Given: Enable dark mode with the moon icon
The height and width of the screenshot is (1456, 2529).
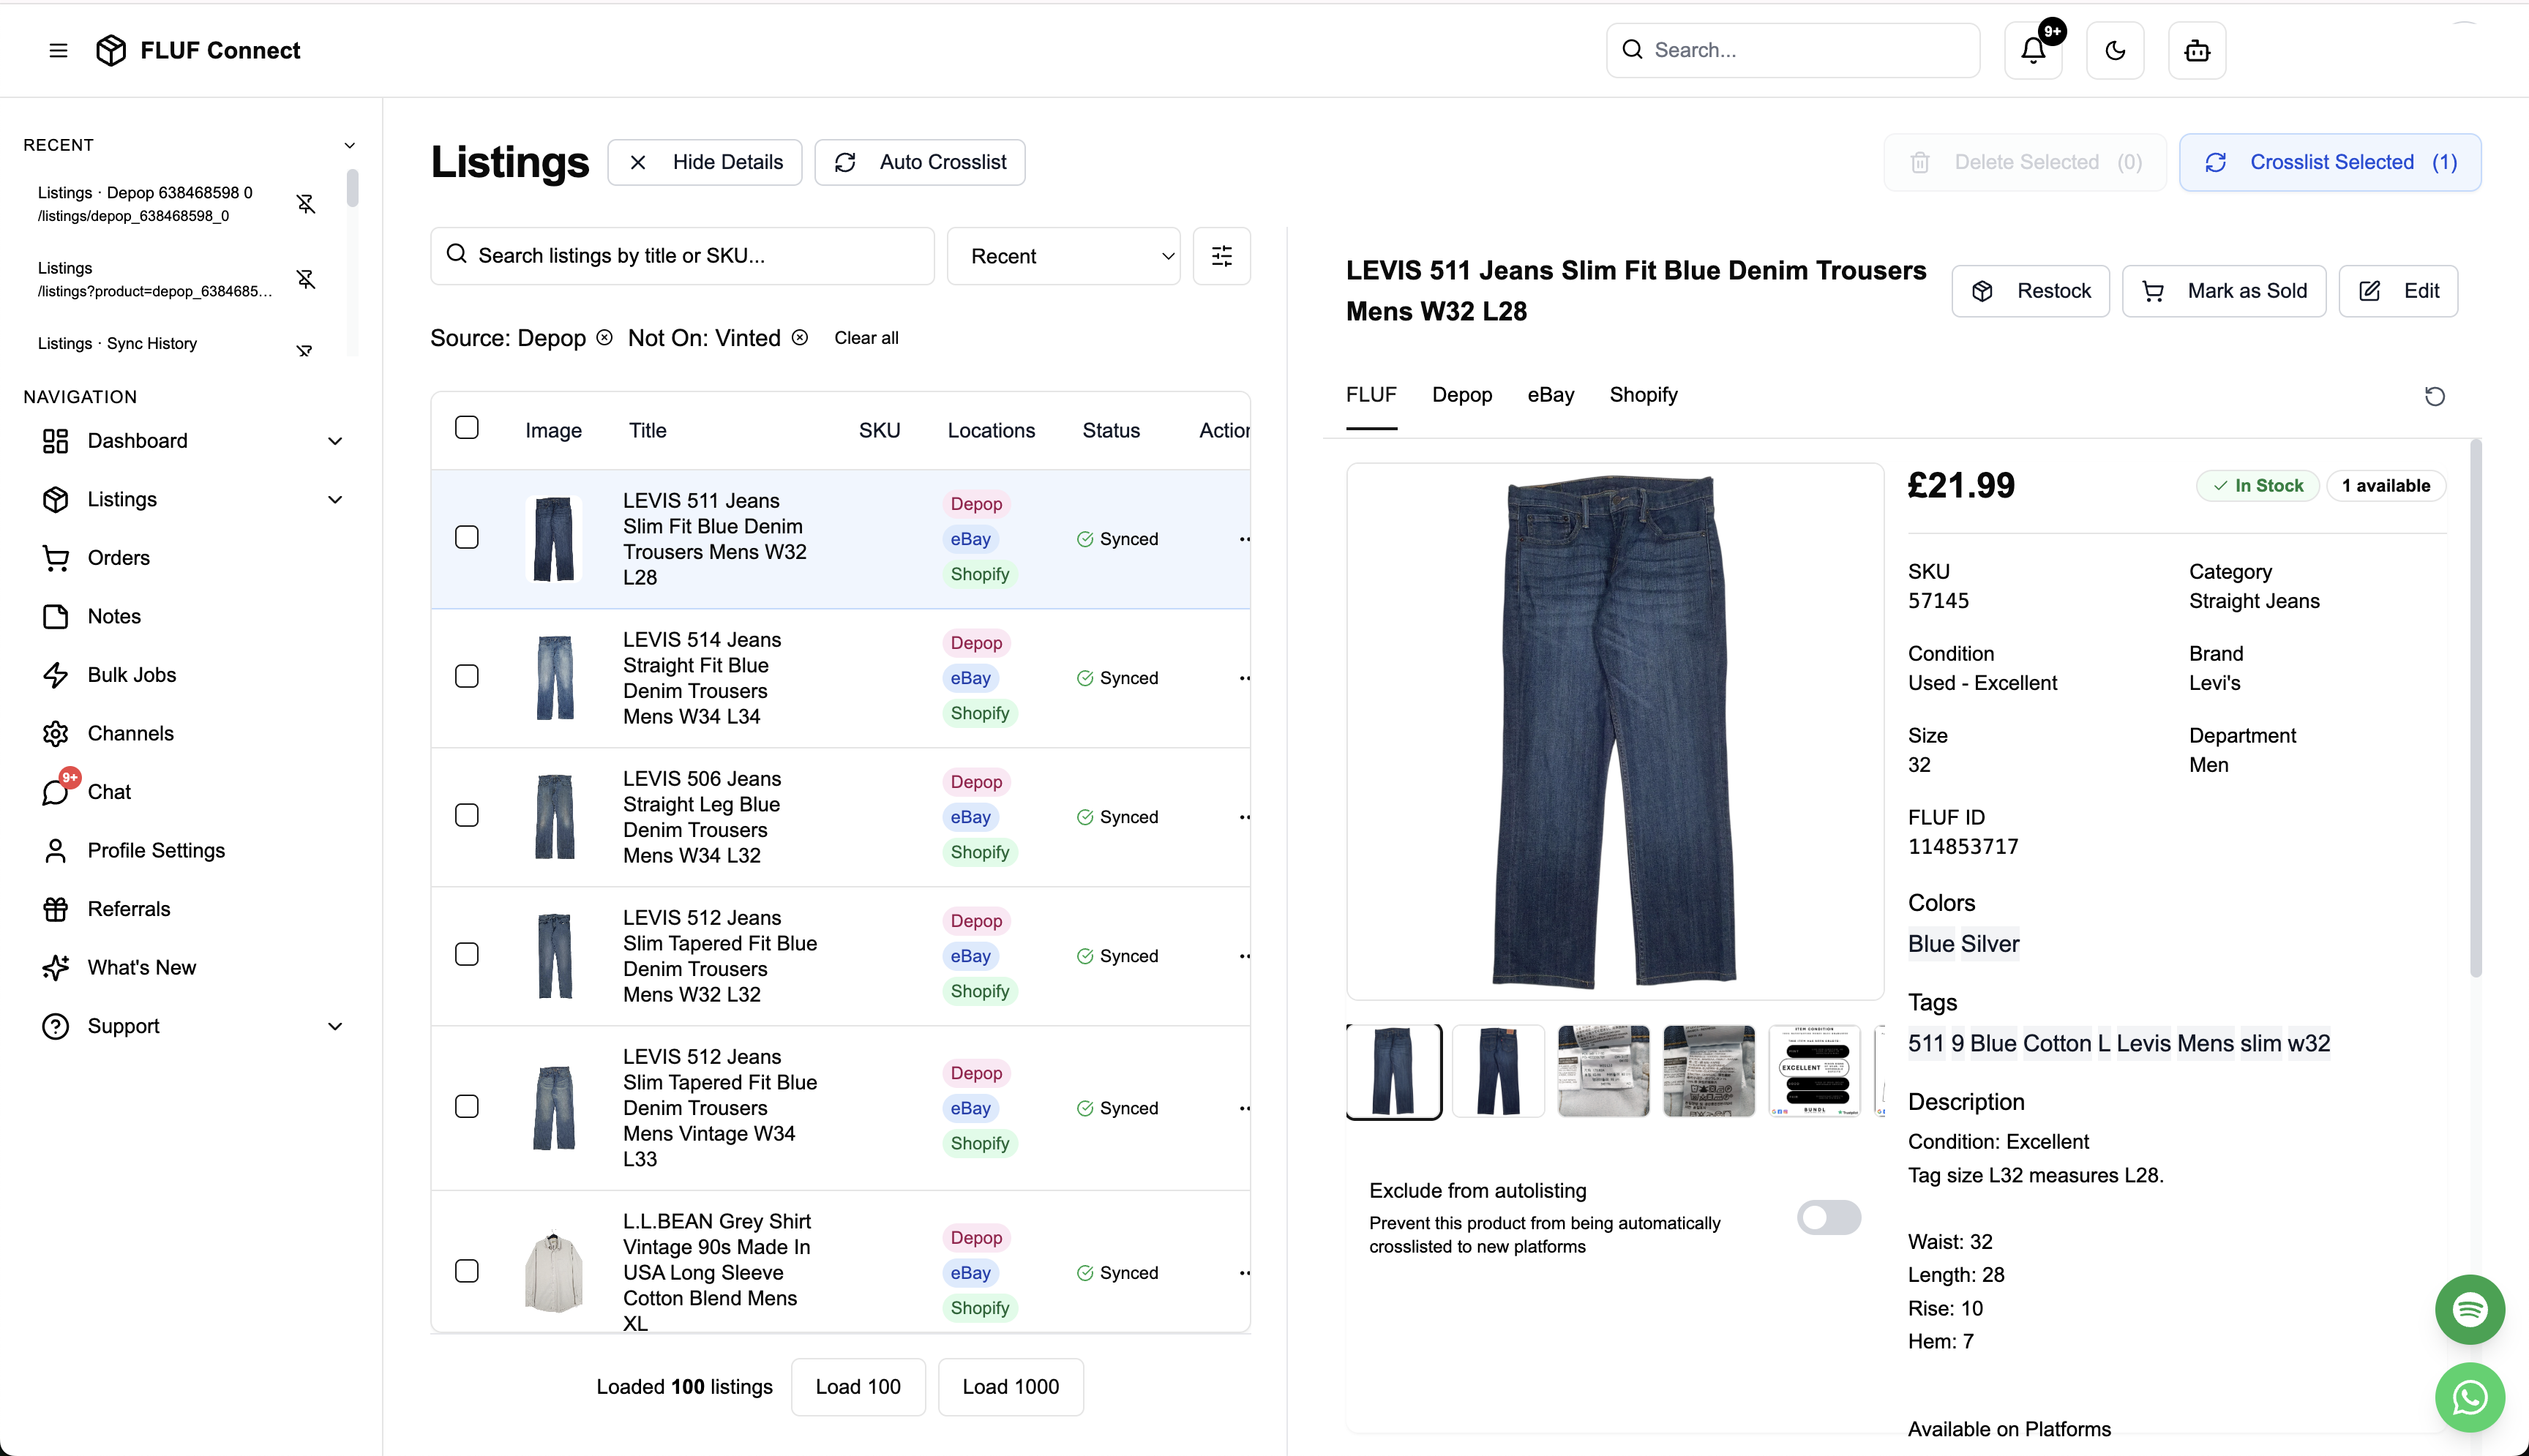Looking at the screenshot, I should (2114, 50).
